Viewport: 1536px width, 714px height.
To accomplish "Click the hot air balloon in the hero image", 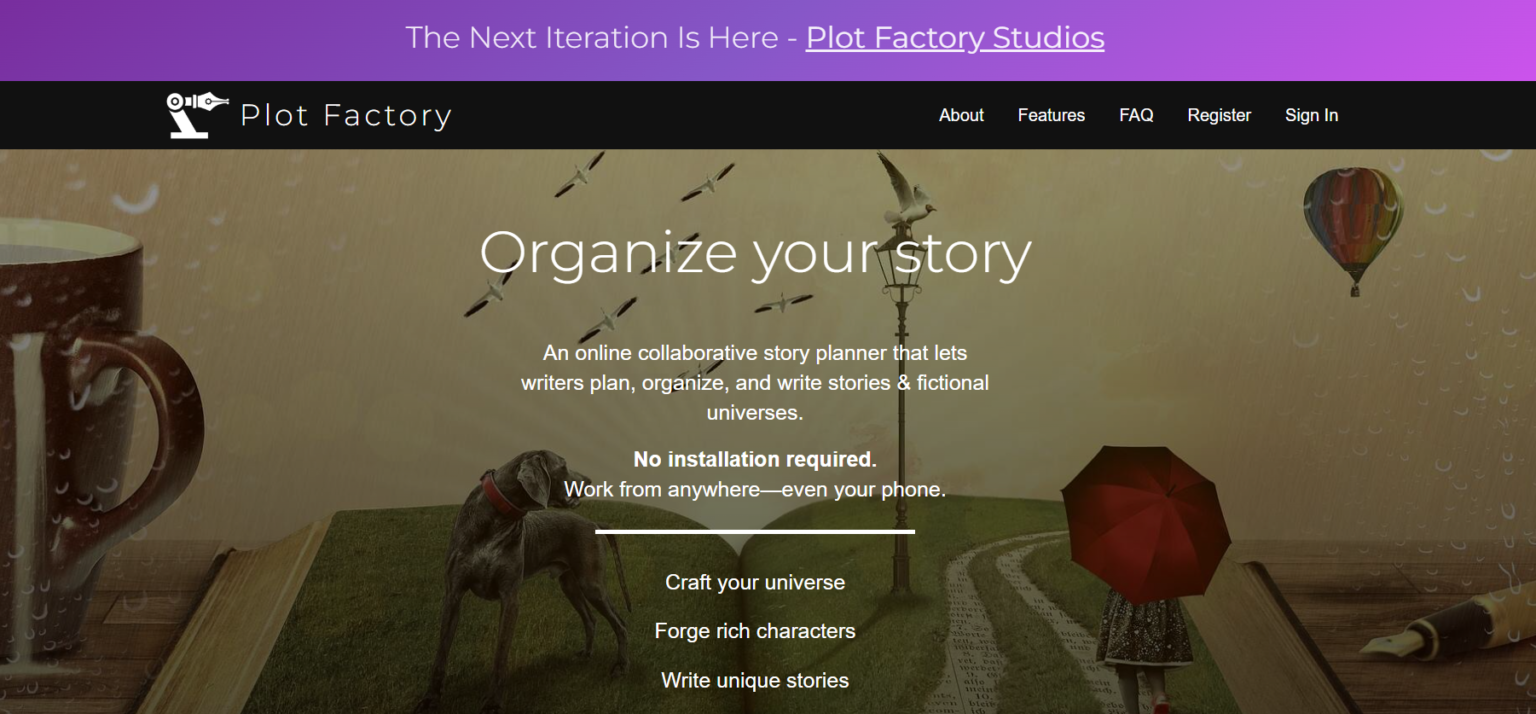I will [x=1355, y=215].
